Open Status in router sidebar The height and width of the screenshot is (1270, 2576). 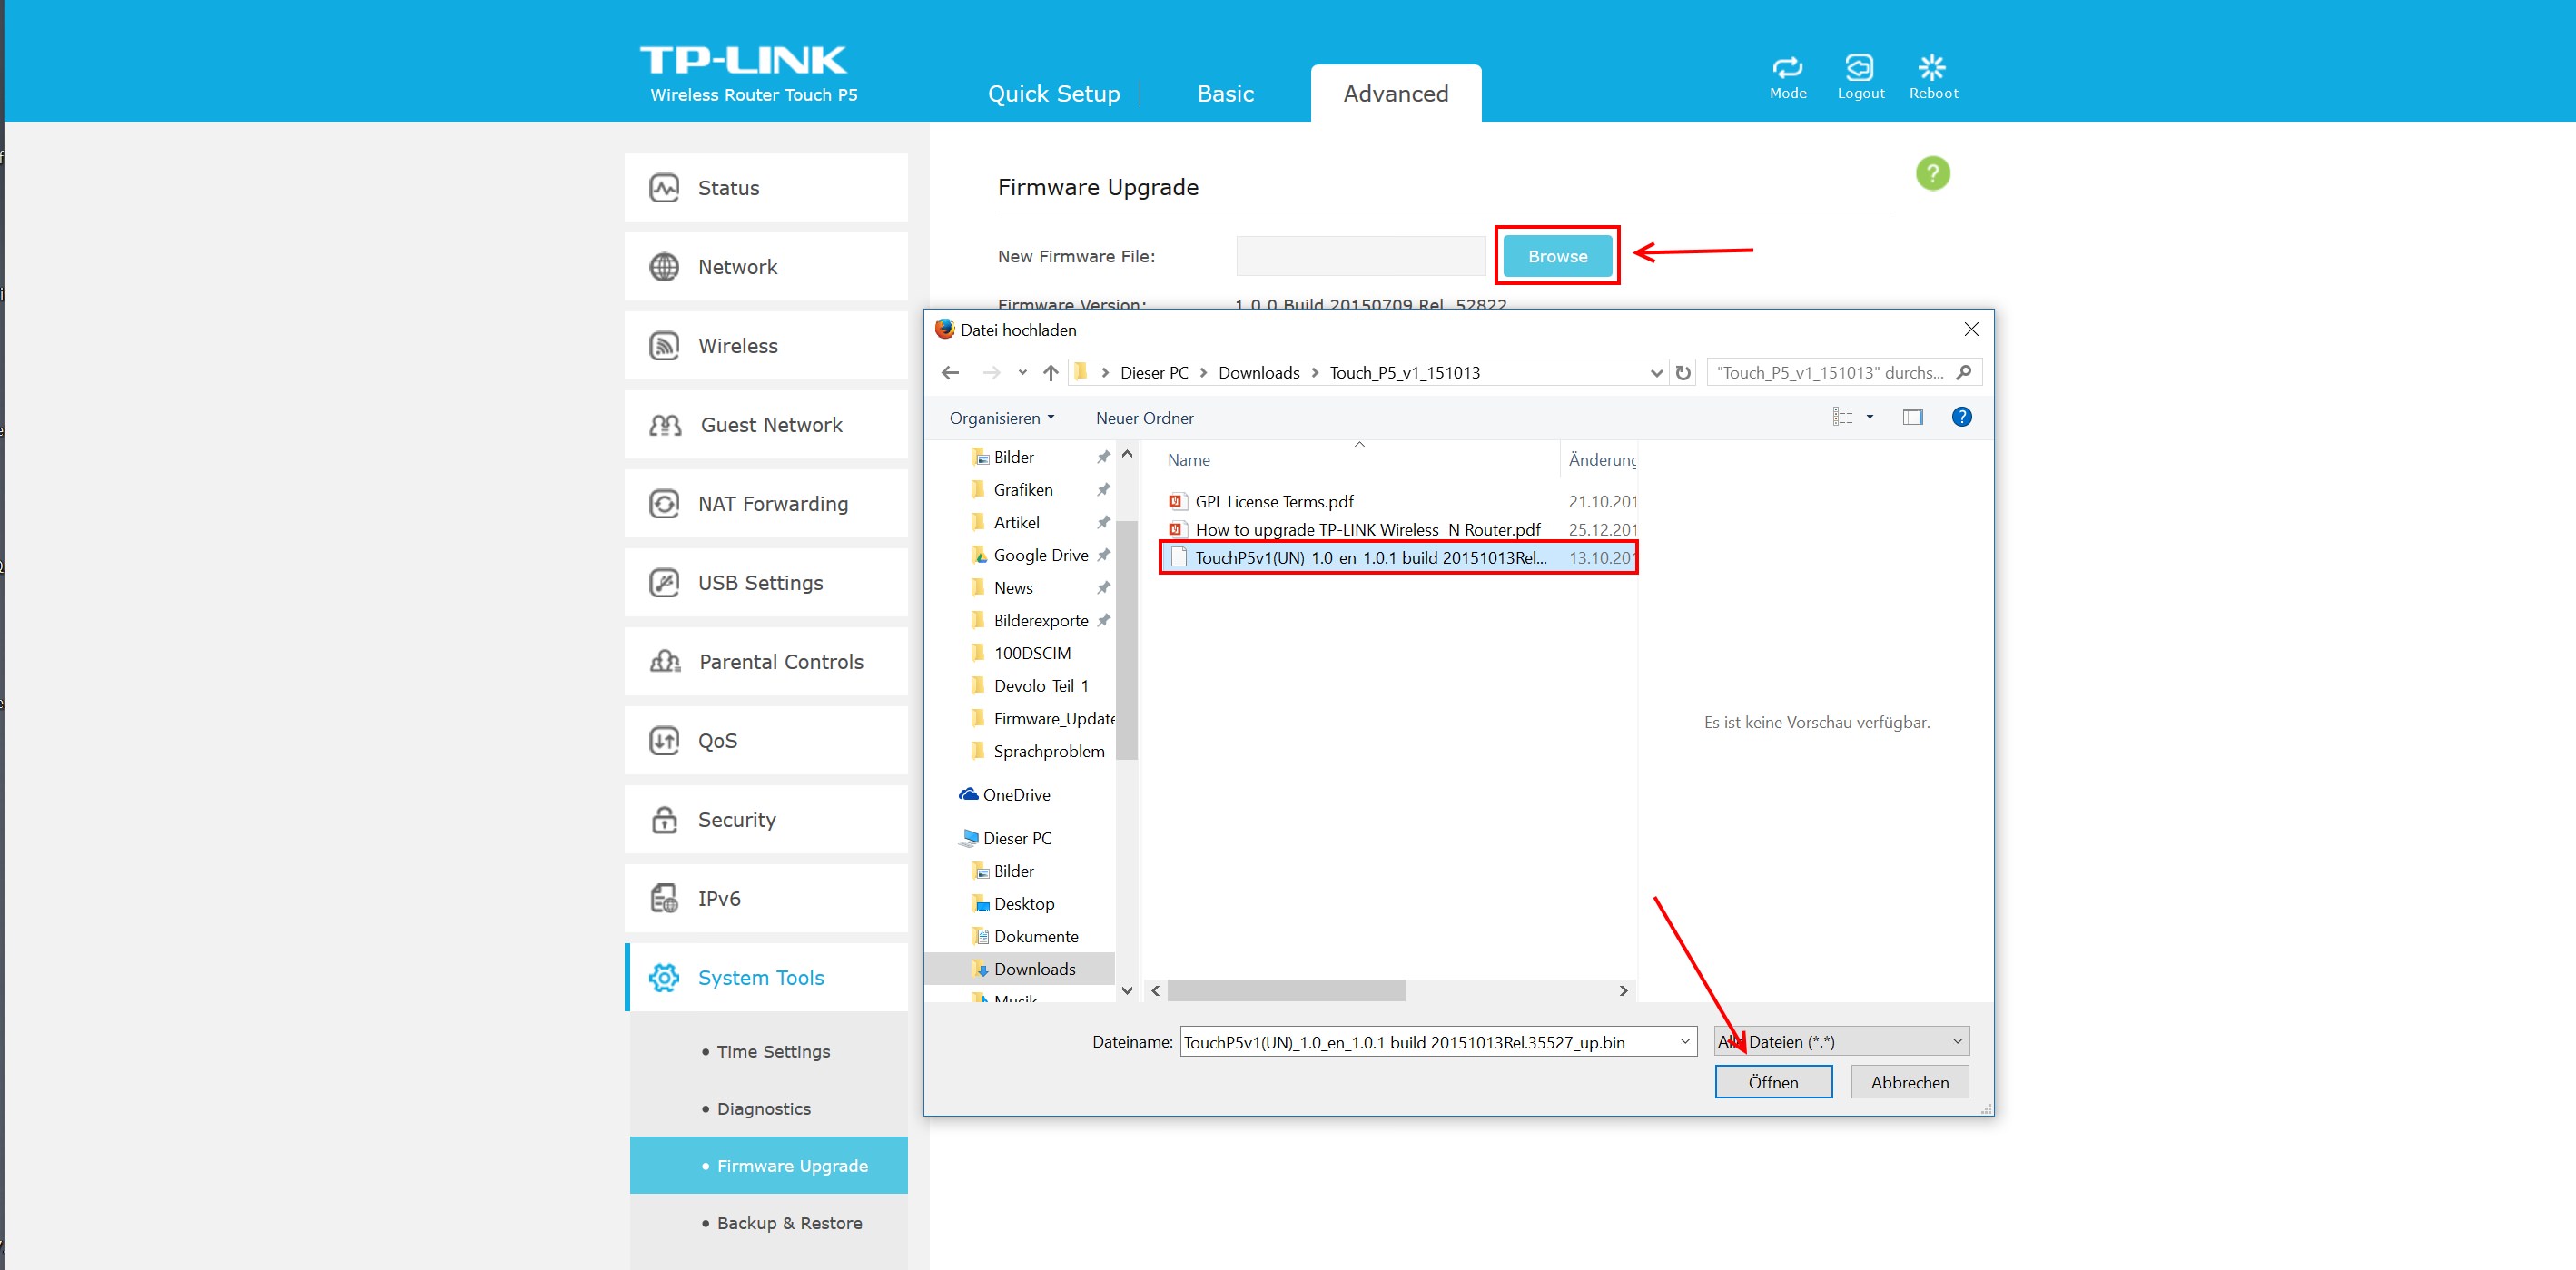(x=766, y=187)
